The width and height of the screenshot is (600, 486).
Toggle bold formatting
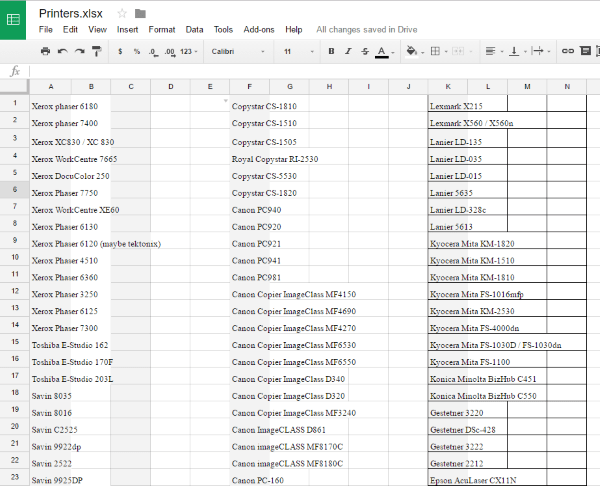click(329, 50)
